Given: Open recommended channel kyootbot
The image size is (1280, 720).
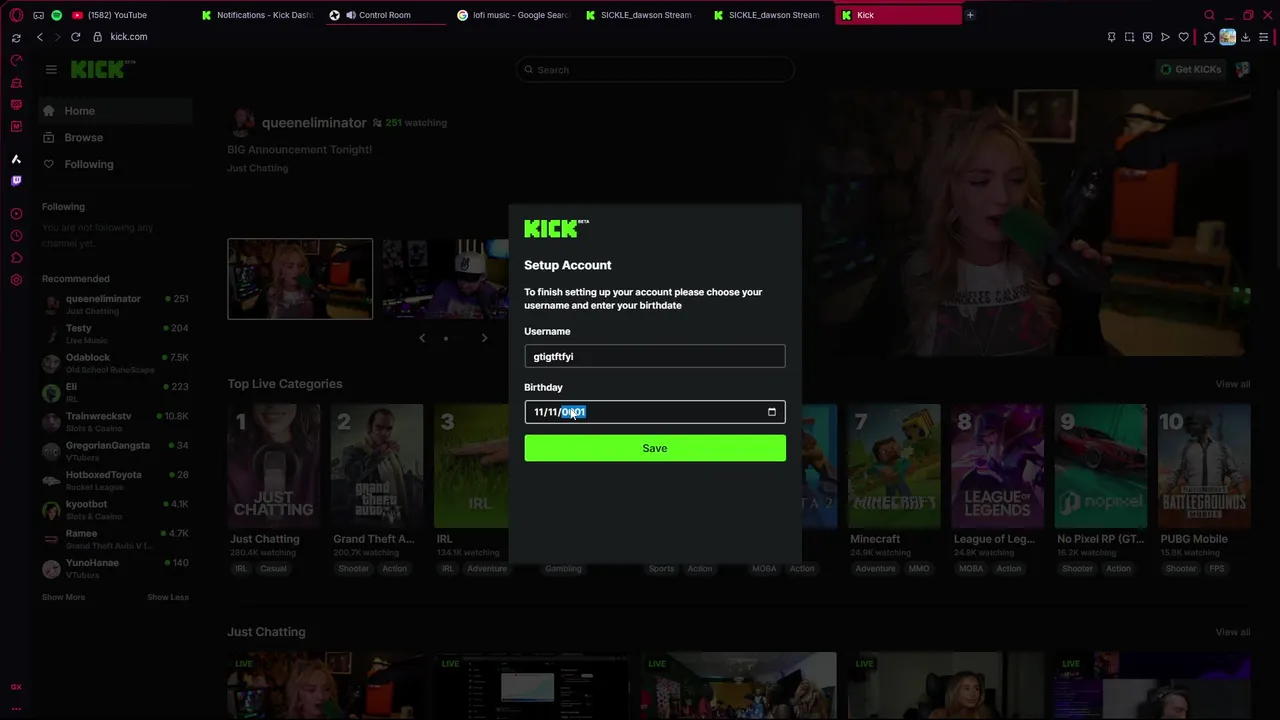Looking at the screenshot, I should 116,510.
